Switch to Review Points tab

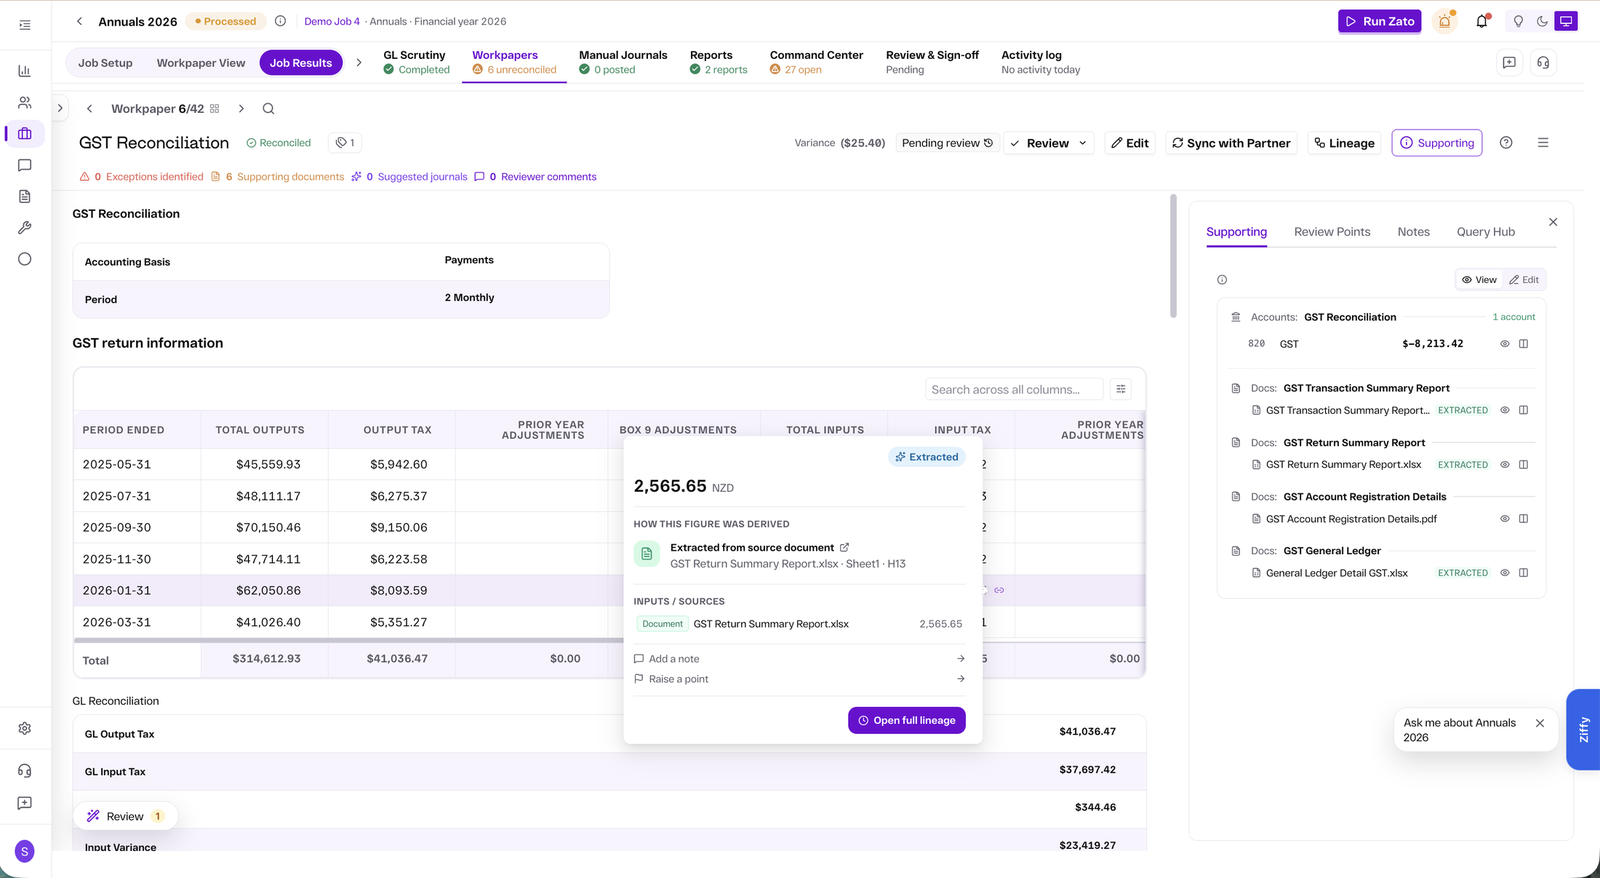(1332, 232)
